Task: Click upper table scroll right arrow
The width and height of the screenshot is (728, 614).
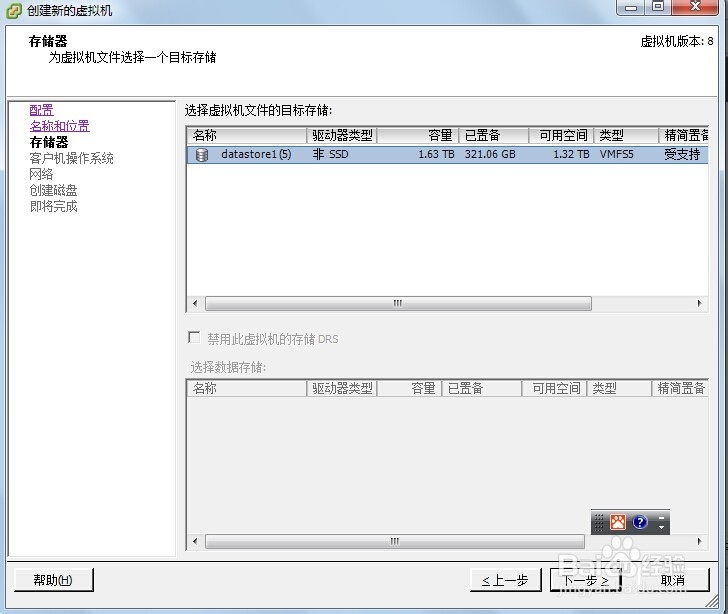Action: pos(700,303)
